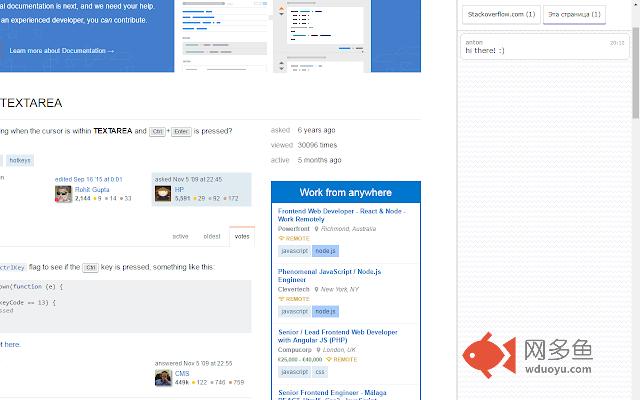The height and width of the screenshot is (400, 640).
Task: Sort answers by oldest
Action: click(x=212, y=237)
